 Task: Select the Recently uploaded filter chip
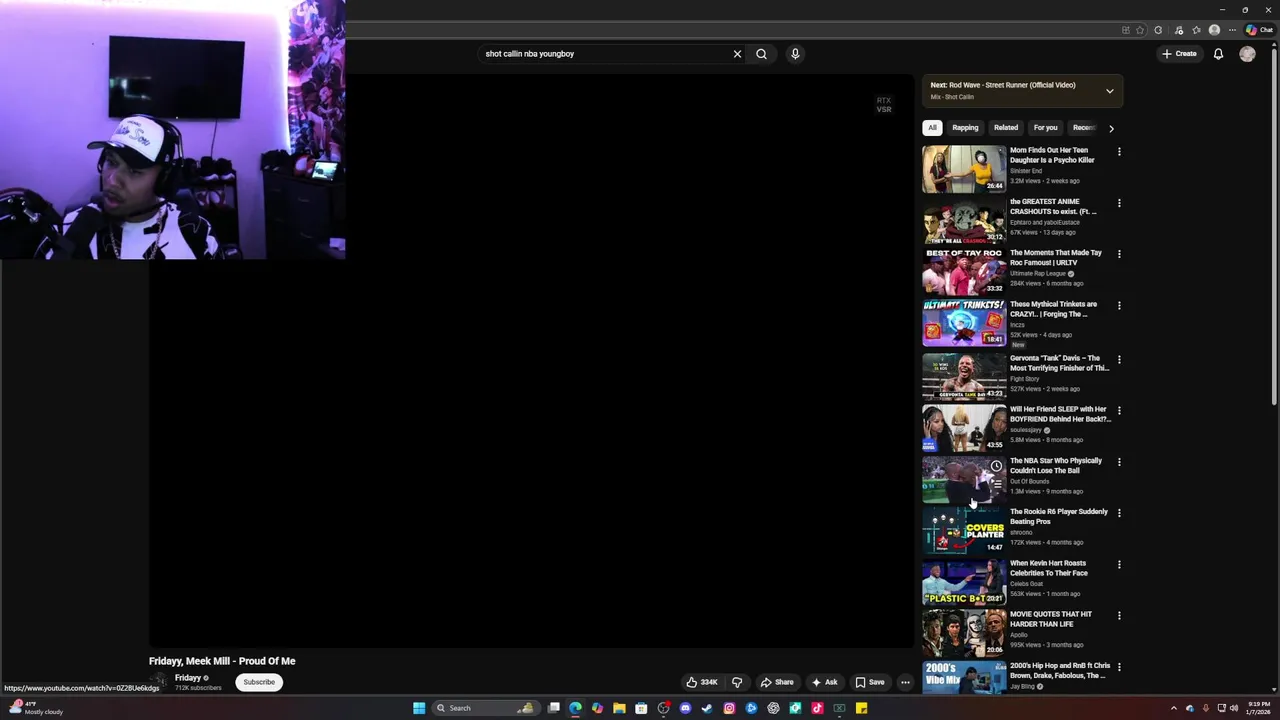coord(1084,128)
